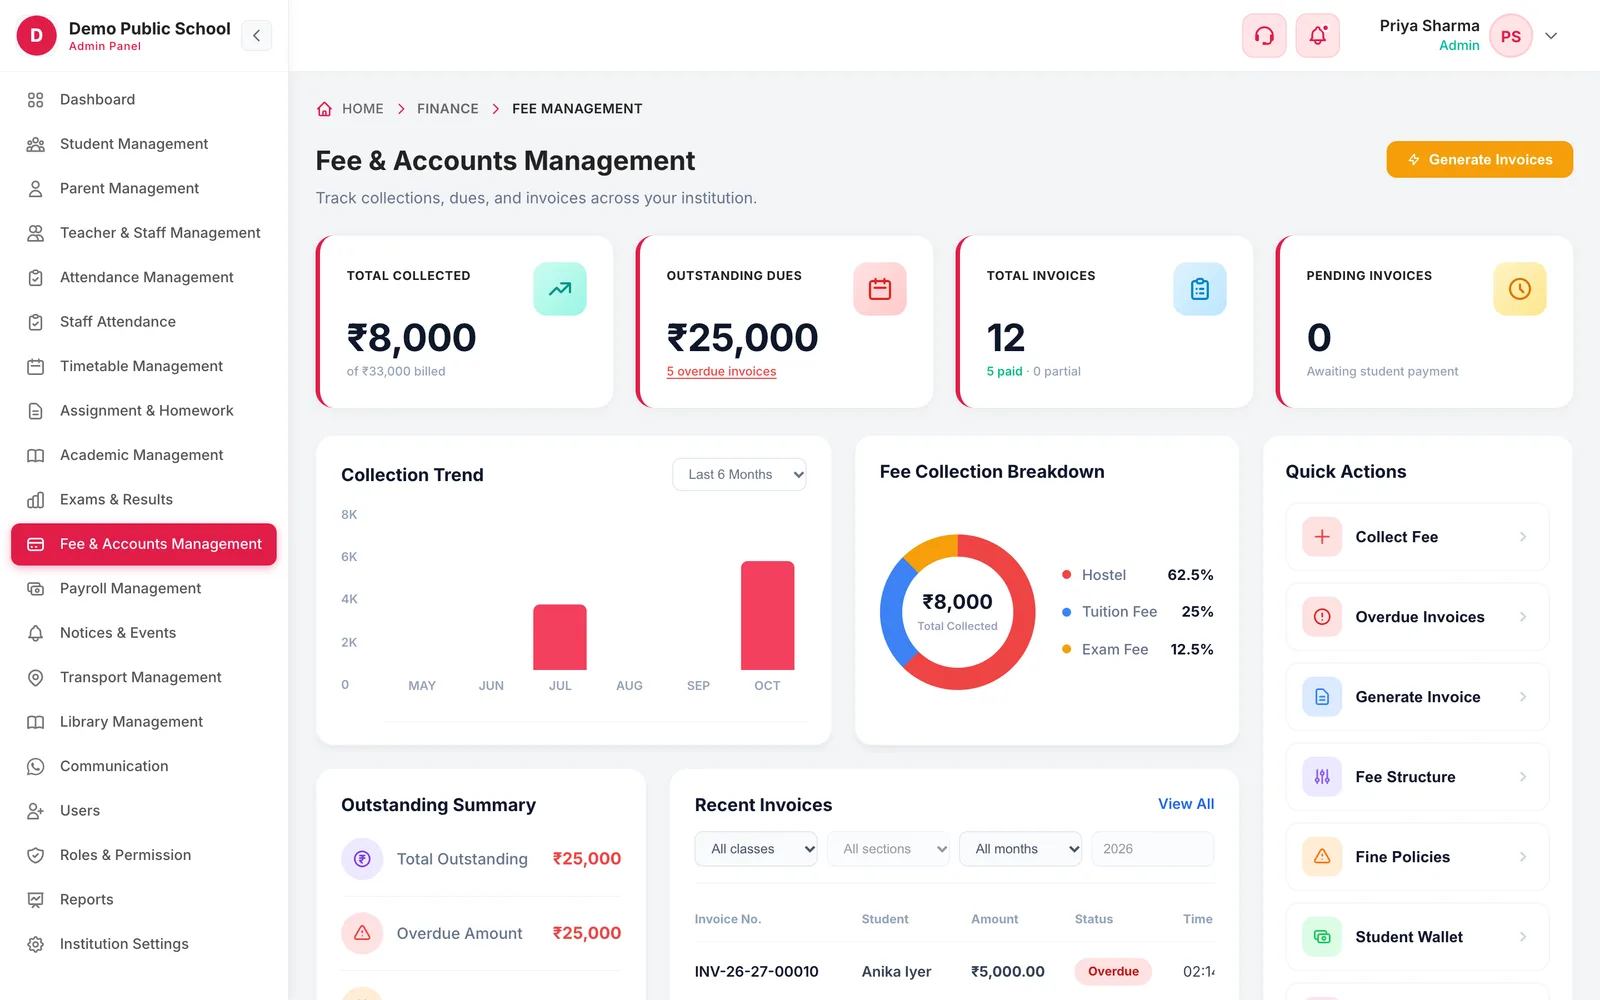Click the JUL bar in Collection Trend
The width and height of the screenshot is (1600, 1000).
(560, 637)
